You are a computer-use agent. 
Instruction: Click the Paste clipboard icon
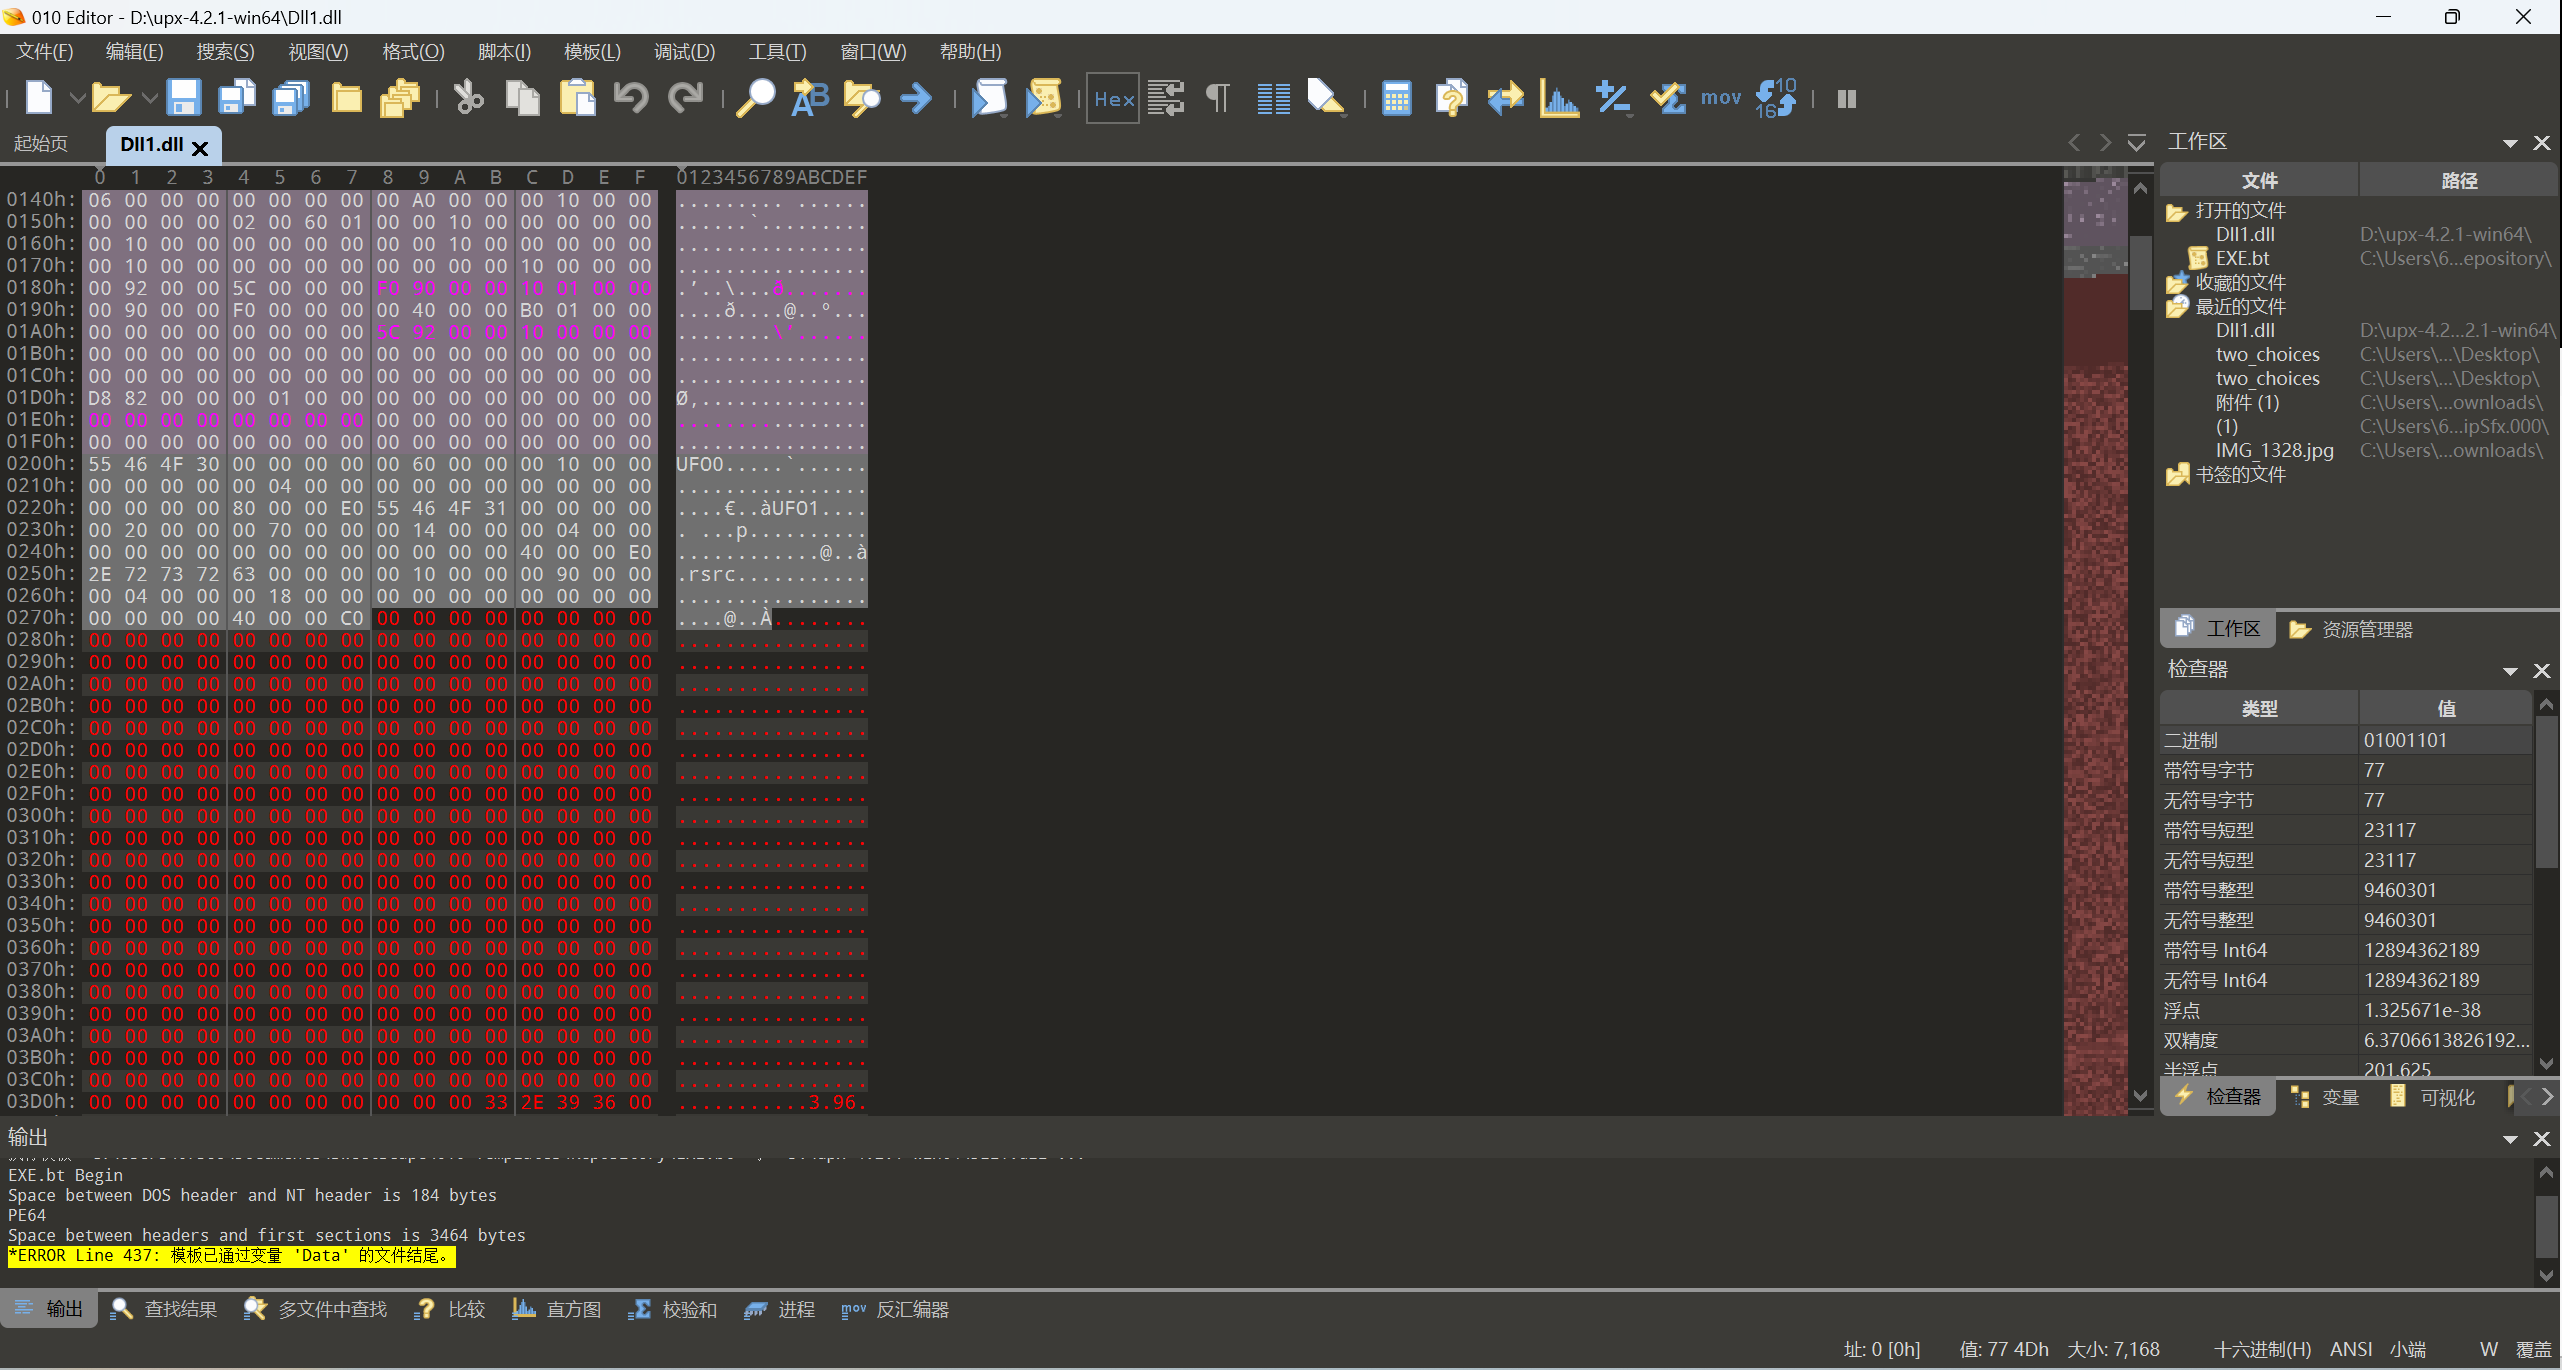click(x=577, y=98)
